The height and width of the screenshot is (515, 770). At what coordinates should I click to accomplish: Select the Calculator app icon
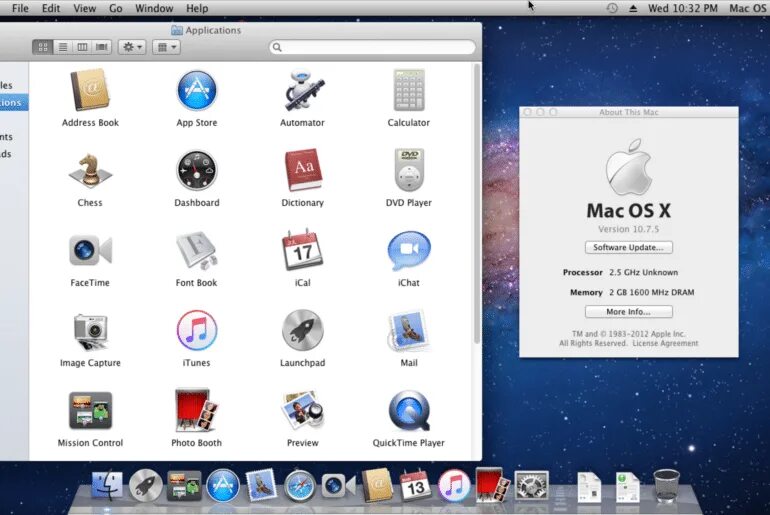409,91
